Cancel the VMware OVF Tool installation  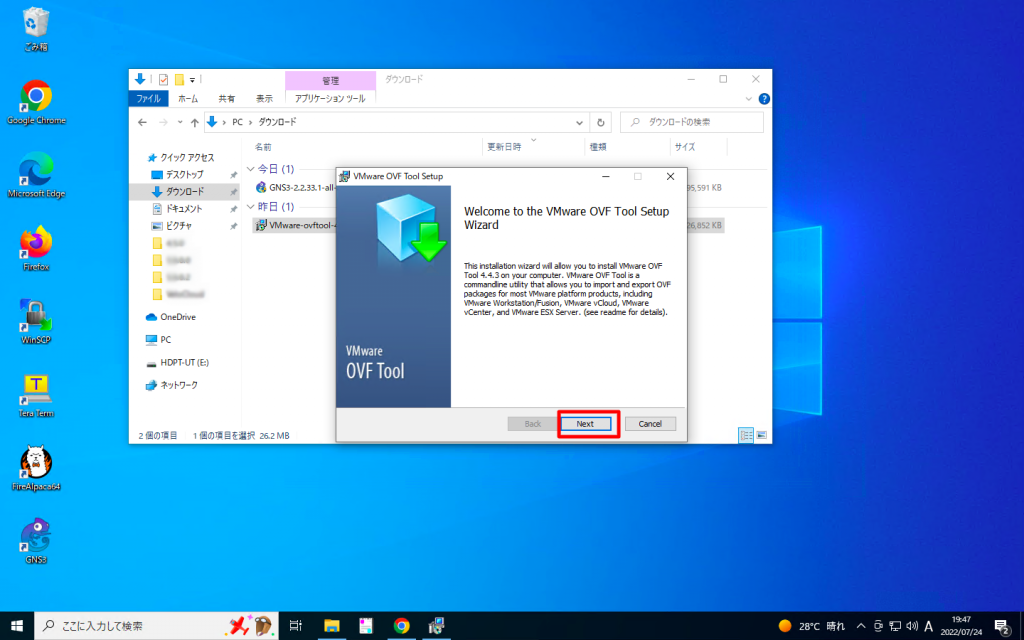click(650, 423)
